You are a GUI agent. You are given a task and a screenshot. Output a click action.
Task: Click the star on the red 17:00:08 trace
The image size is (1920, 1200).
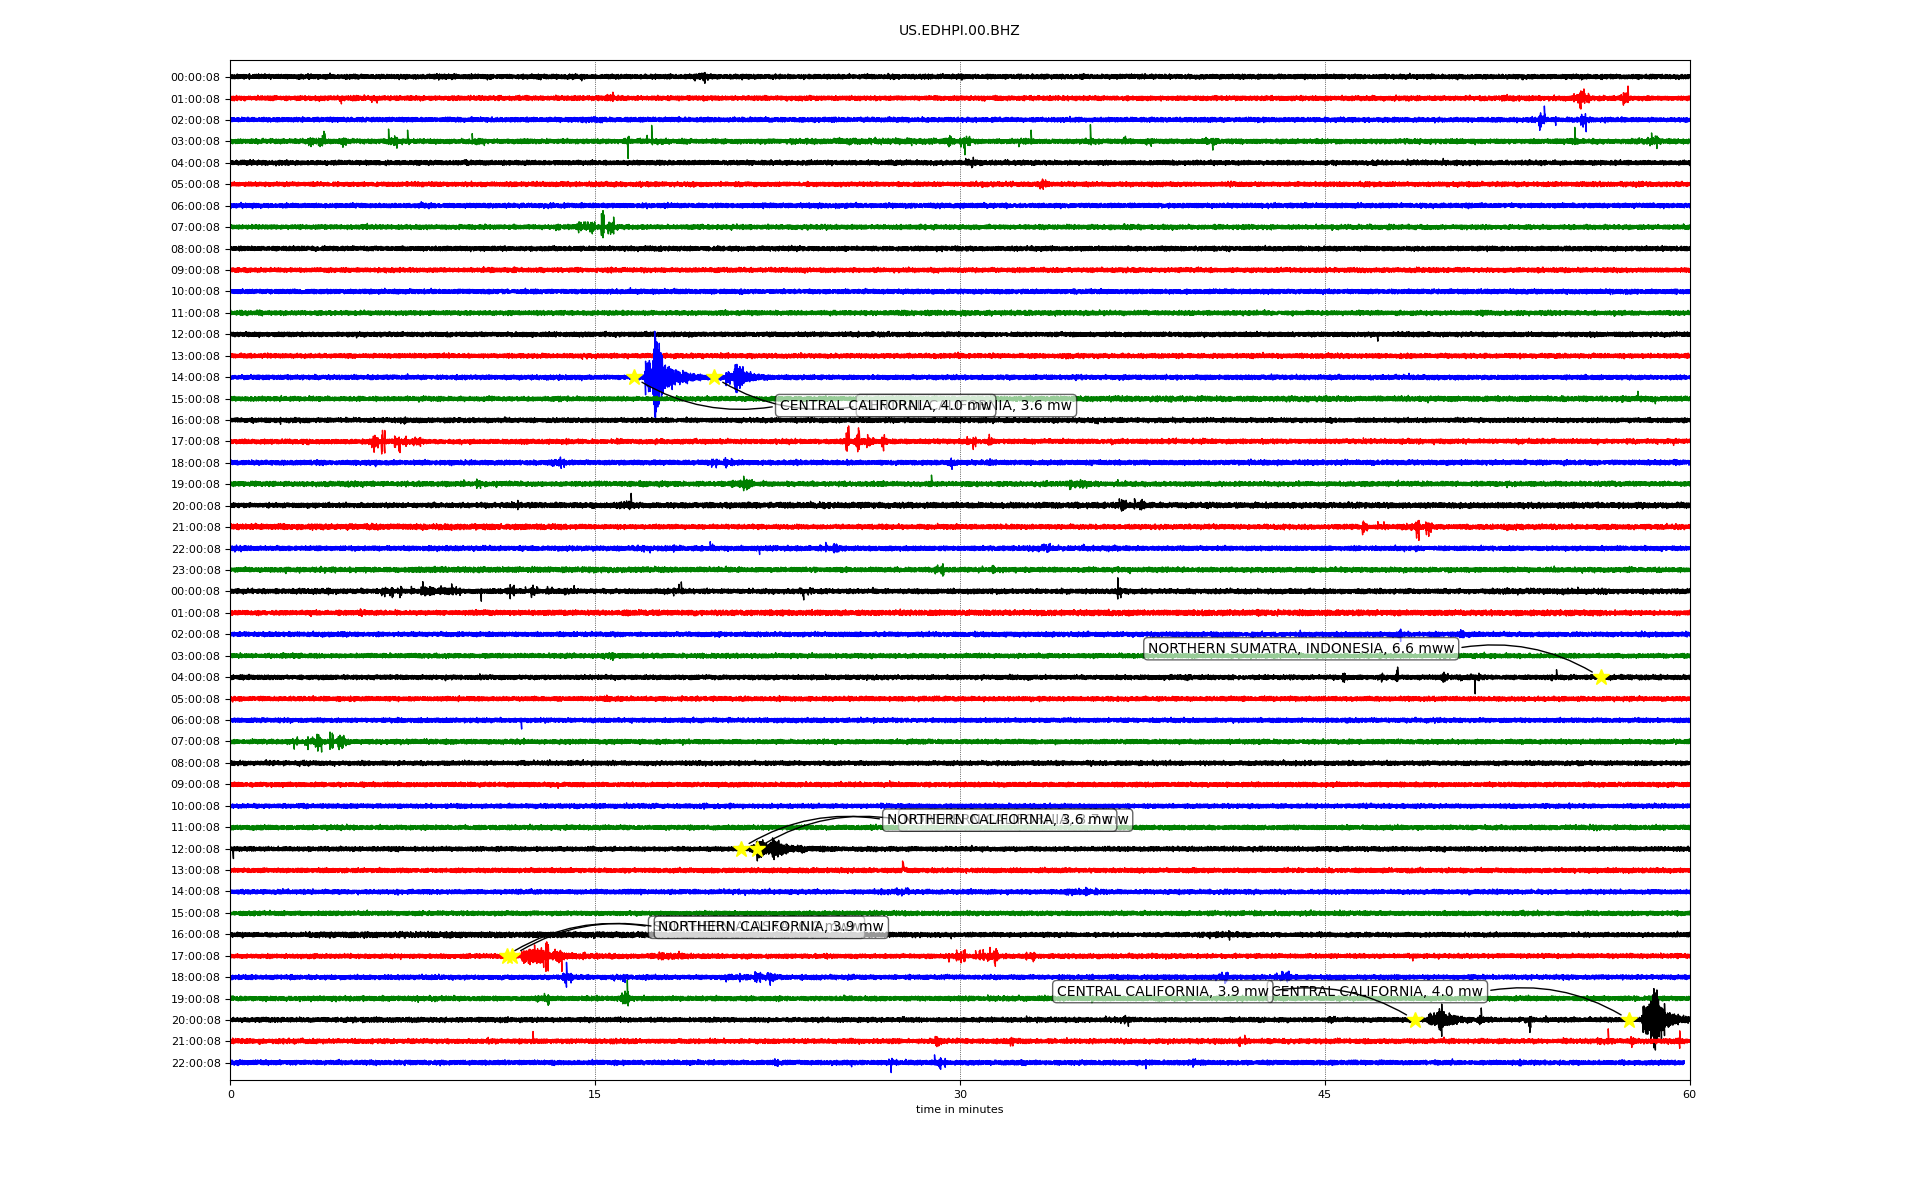click(509, 956)
